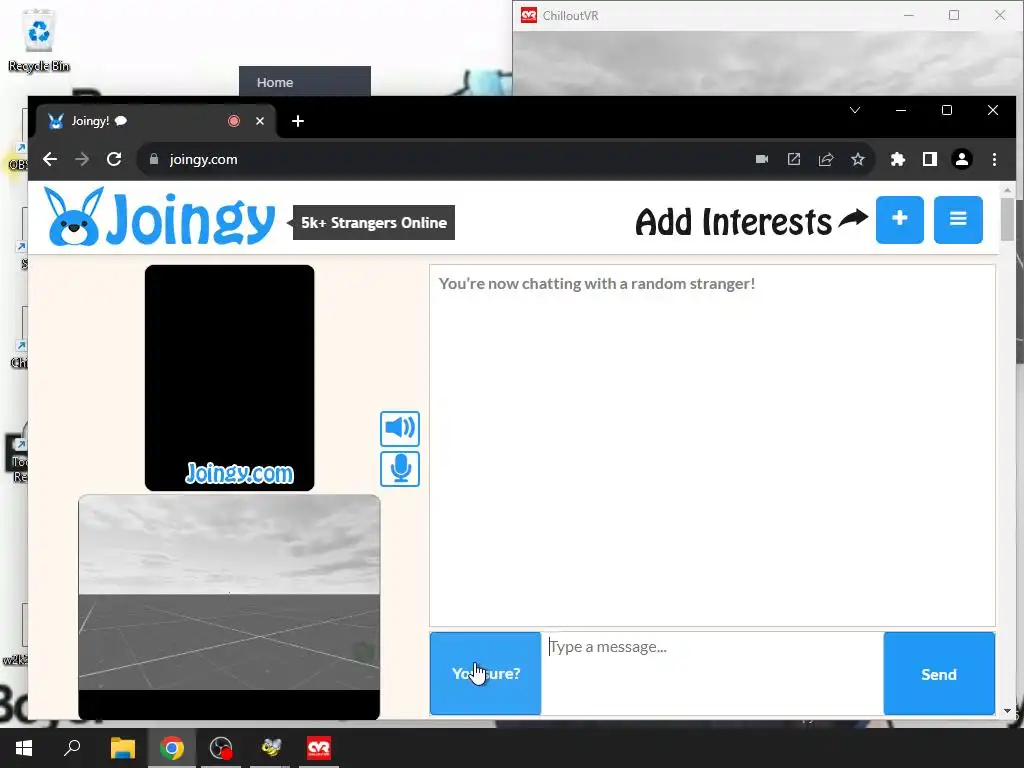1024x768 pixels.
Task: Open File Explorer from the taskbar
Action: coord(122,748)
